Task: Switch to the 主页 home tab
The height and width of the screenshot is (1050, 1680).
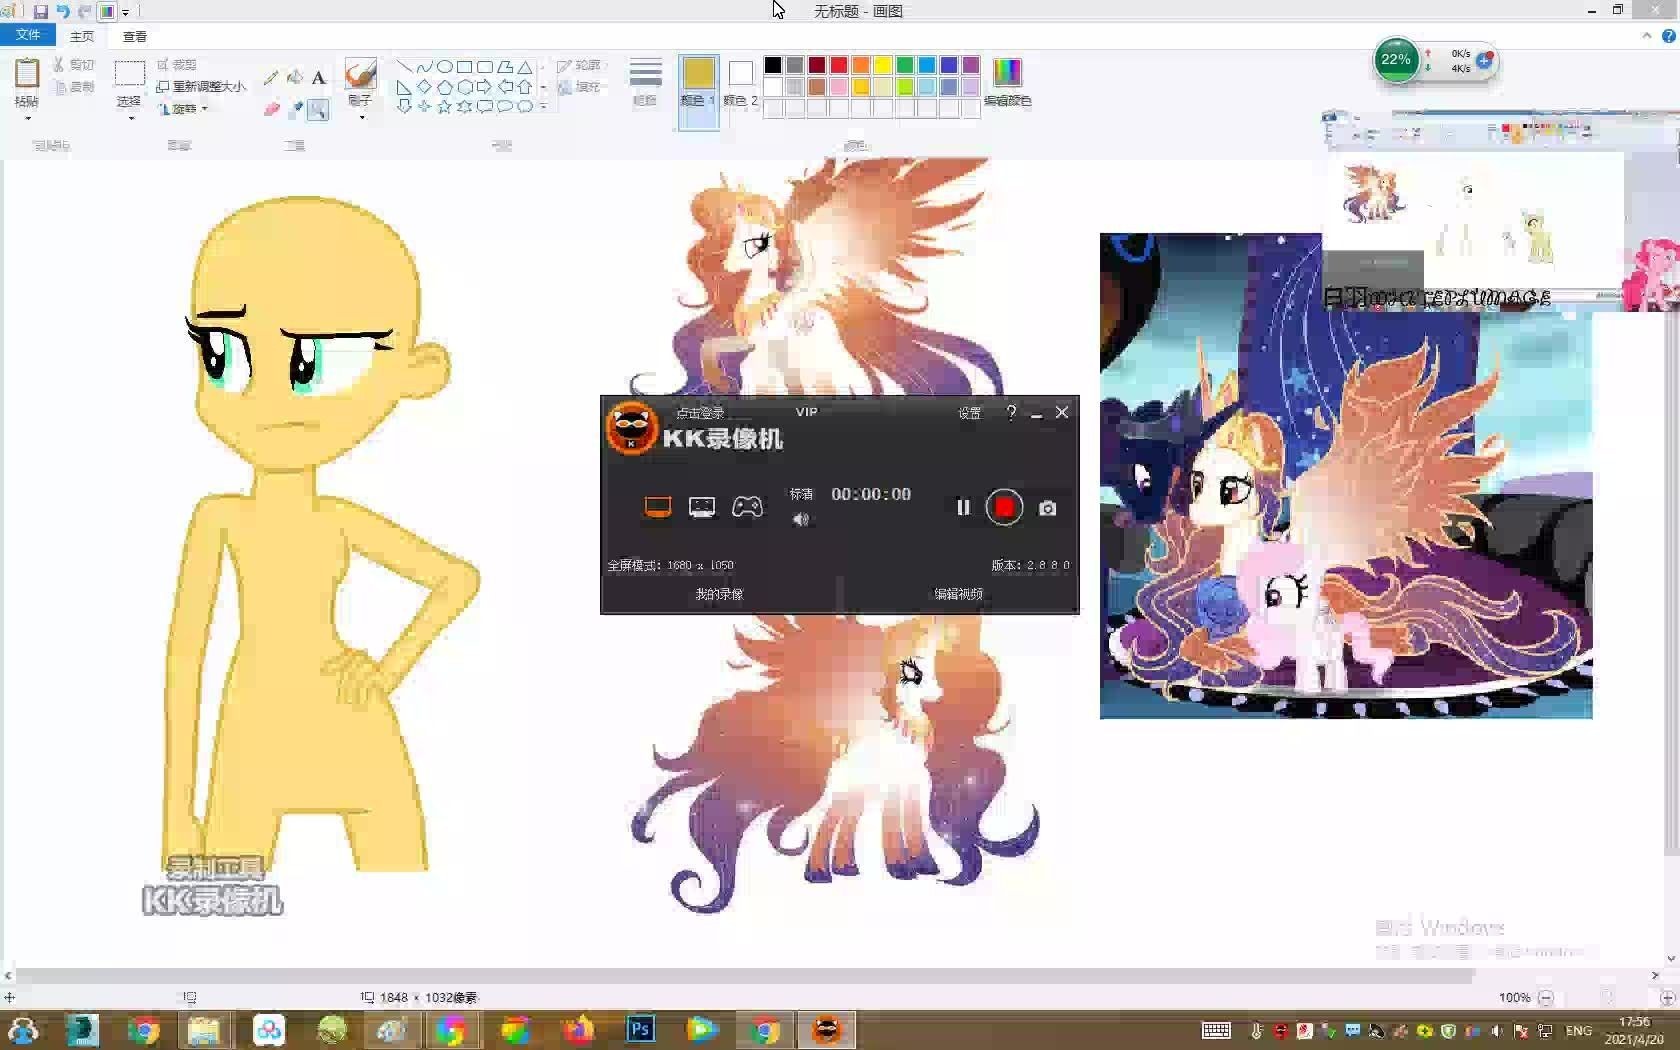Action: [82, 36]
